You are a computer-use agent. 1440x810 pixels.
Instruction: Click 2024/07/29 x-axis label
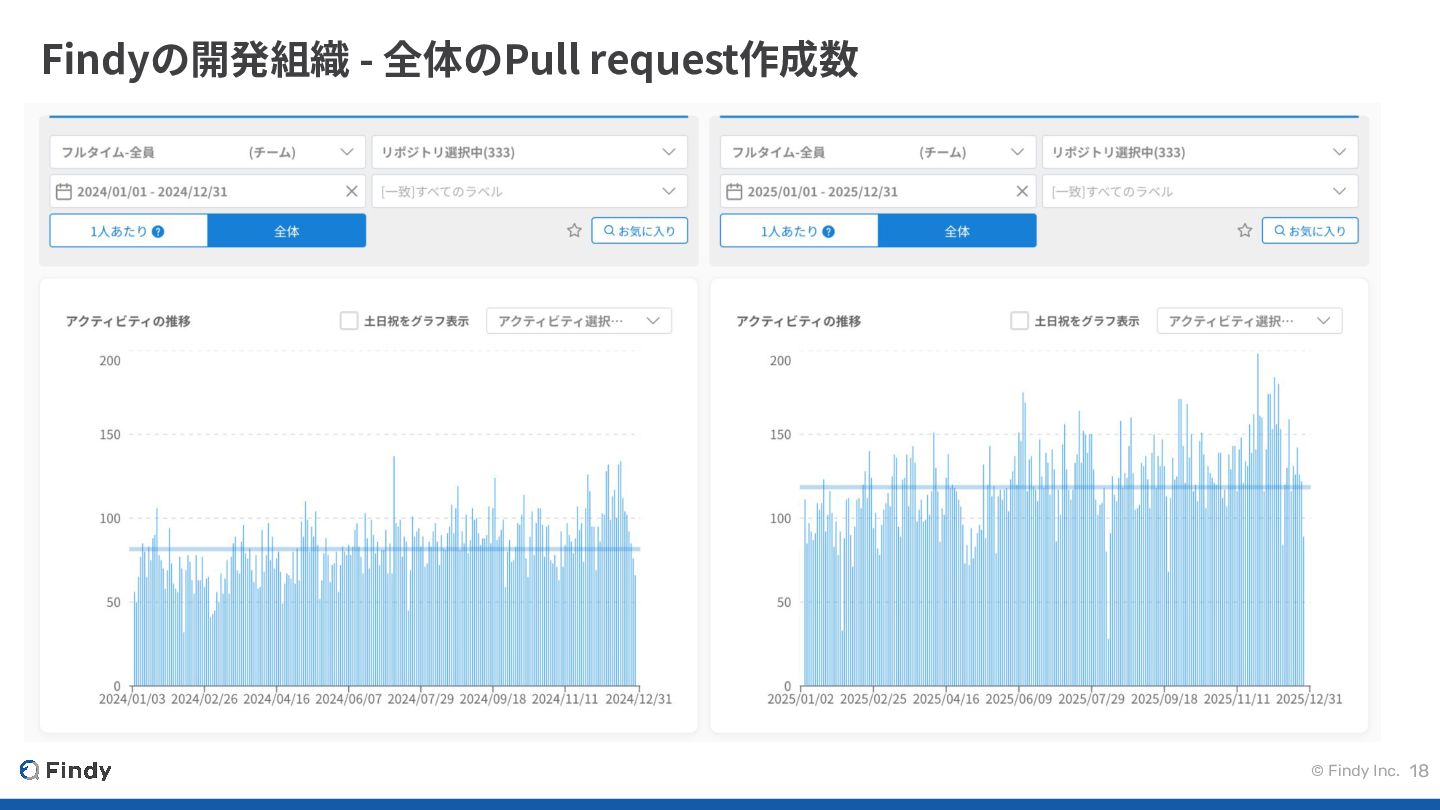421,699
